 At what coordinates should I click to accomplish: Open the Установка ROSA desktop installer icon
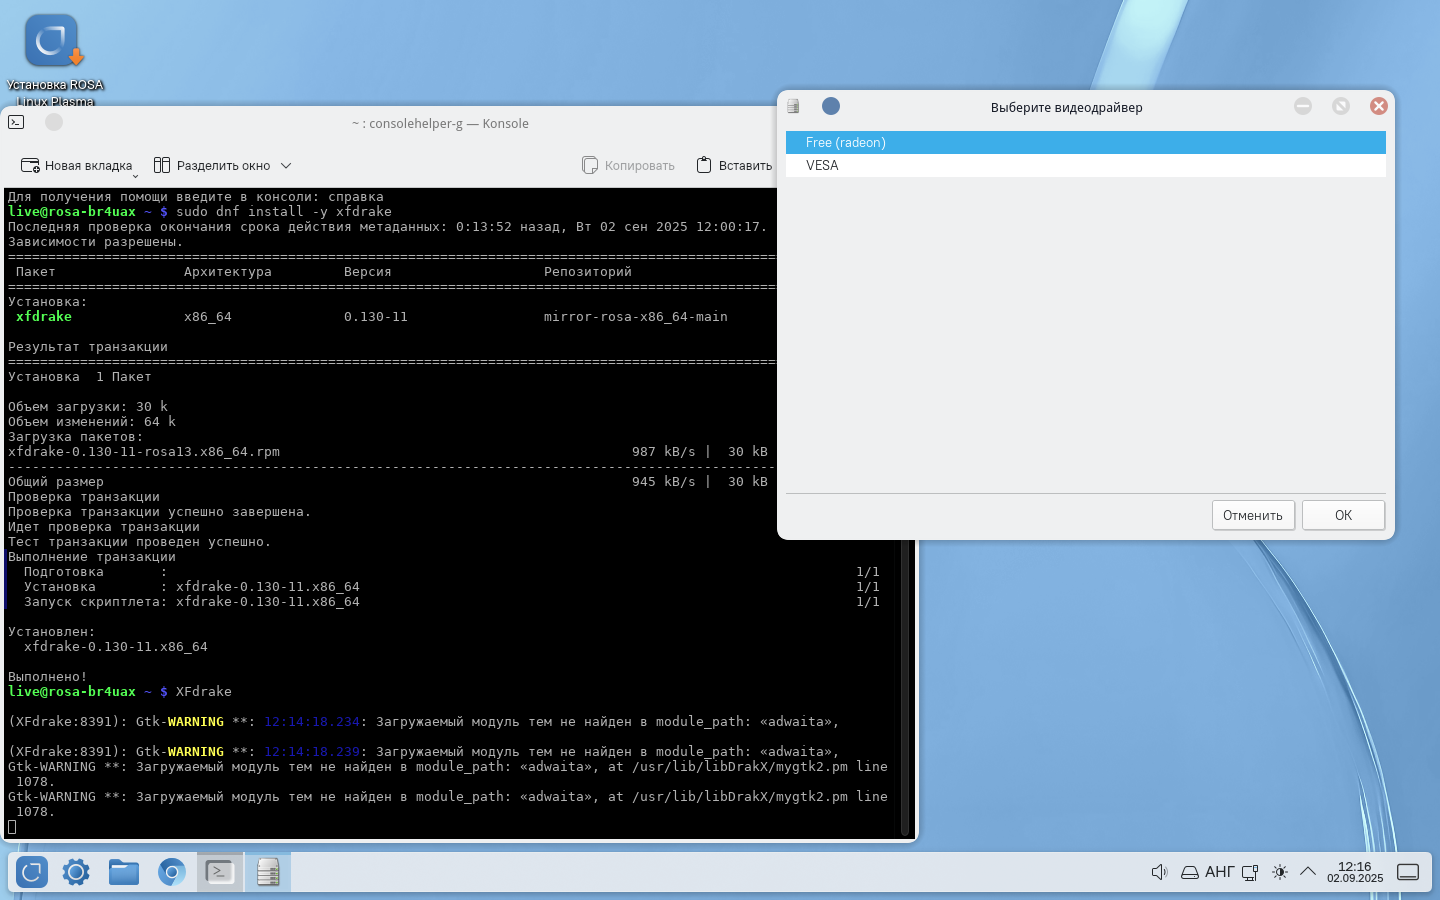[x=54, y=58]
